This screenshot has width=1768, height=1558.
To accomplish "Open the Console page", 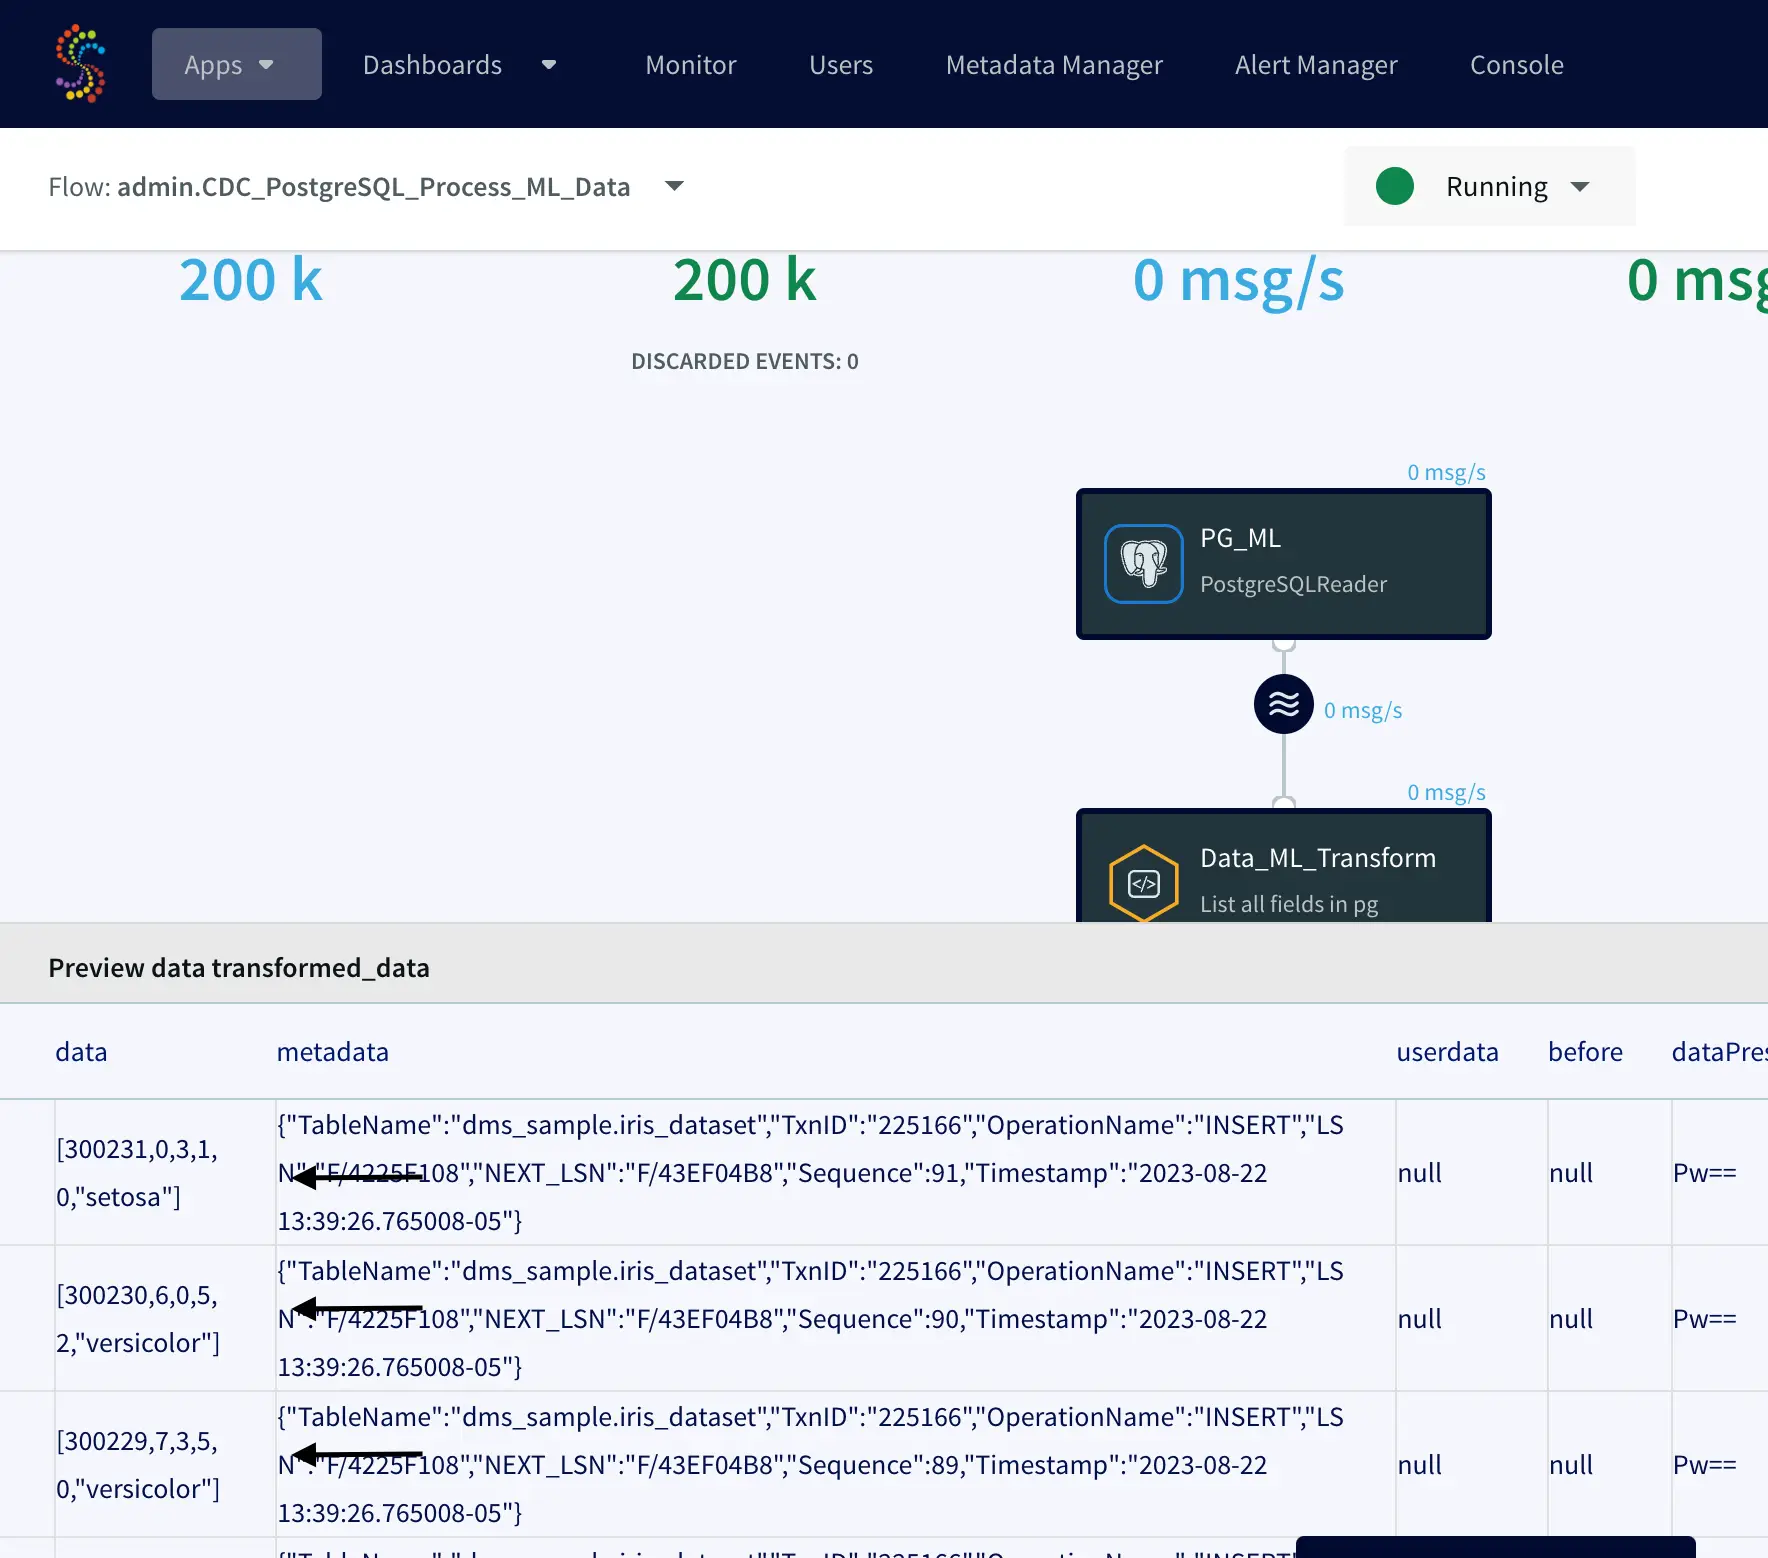I will pyautogui.click(x=1516, y=65).
